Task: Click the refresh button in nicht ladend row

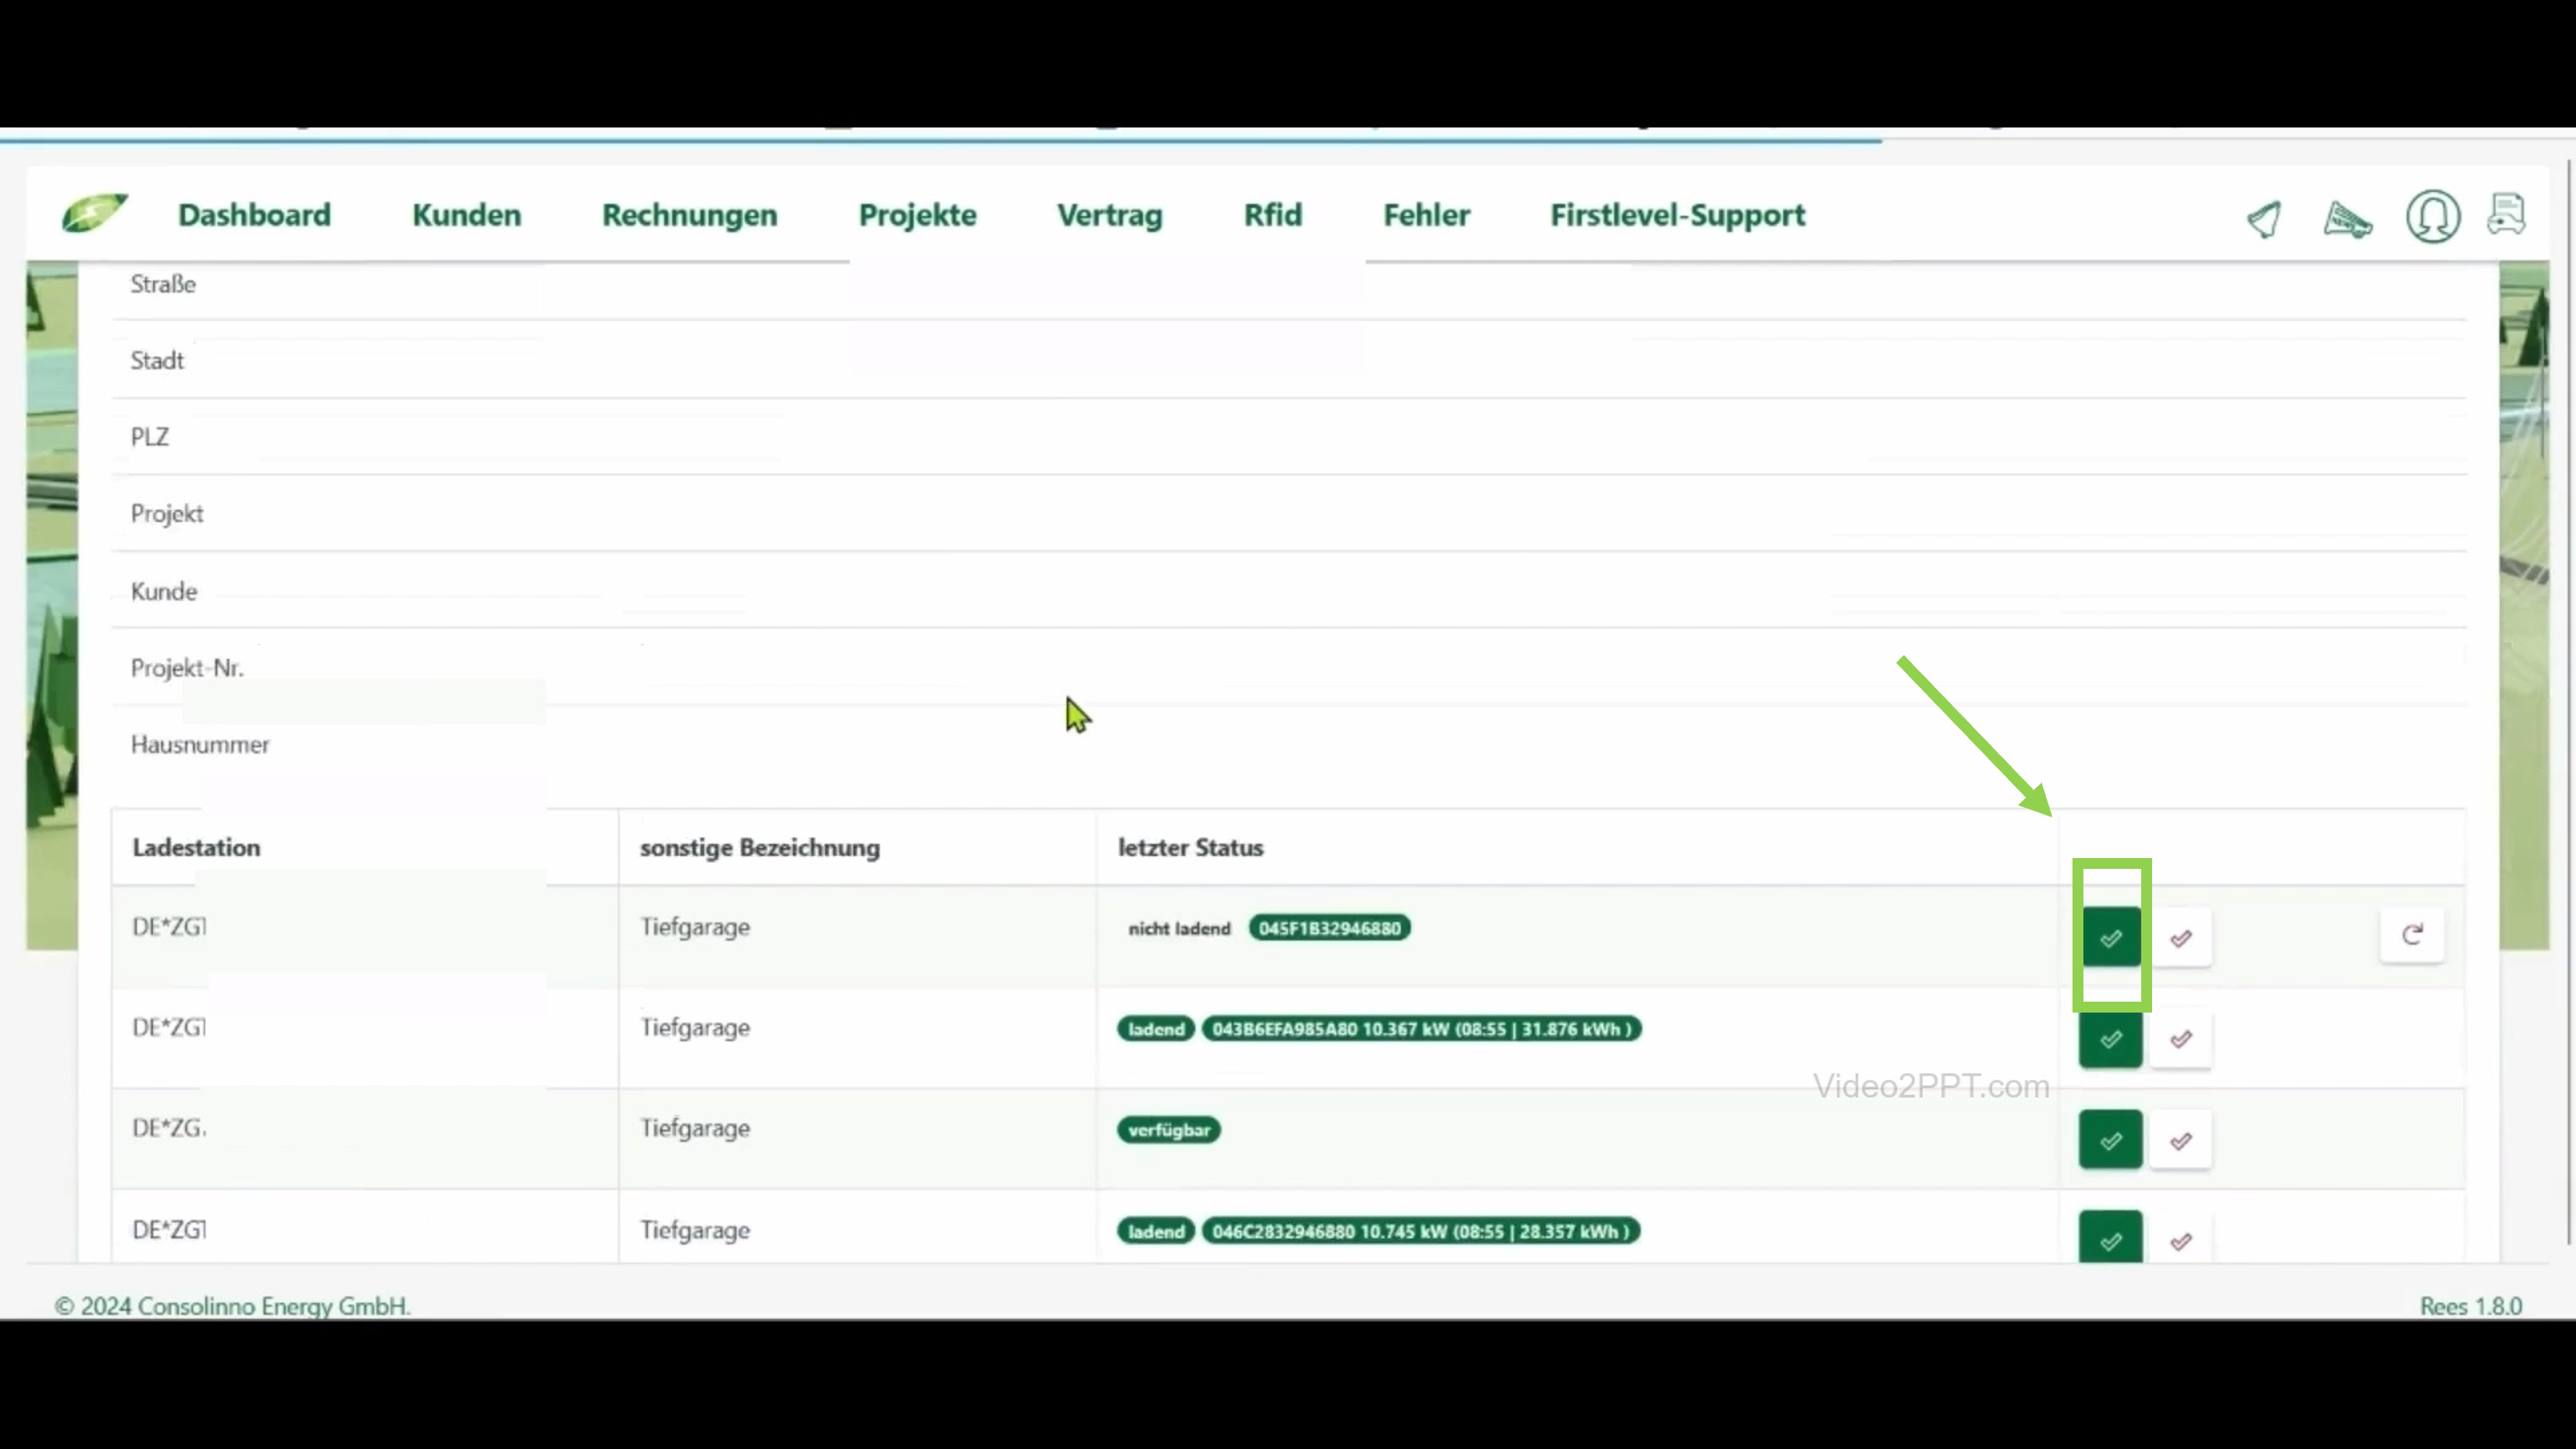Action: 2412,934
